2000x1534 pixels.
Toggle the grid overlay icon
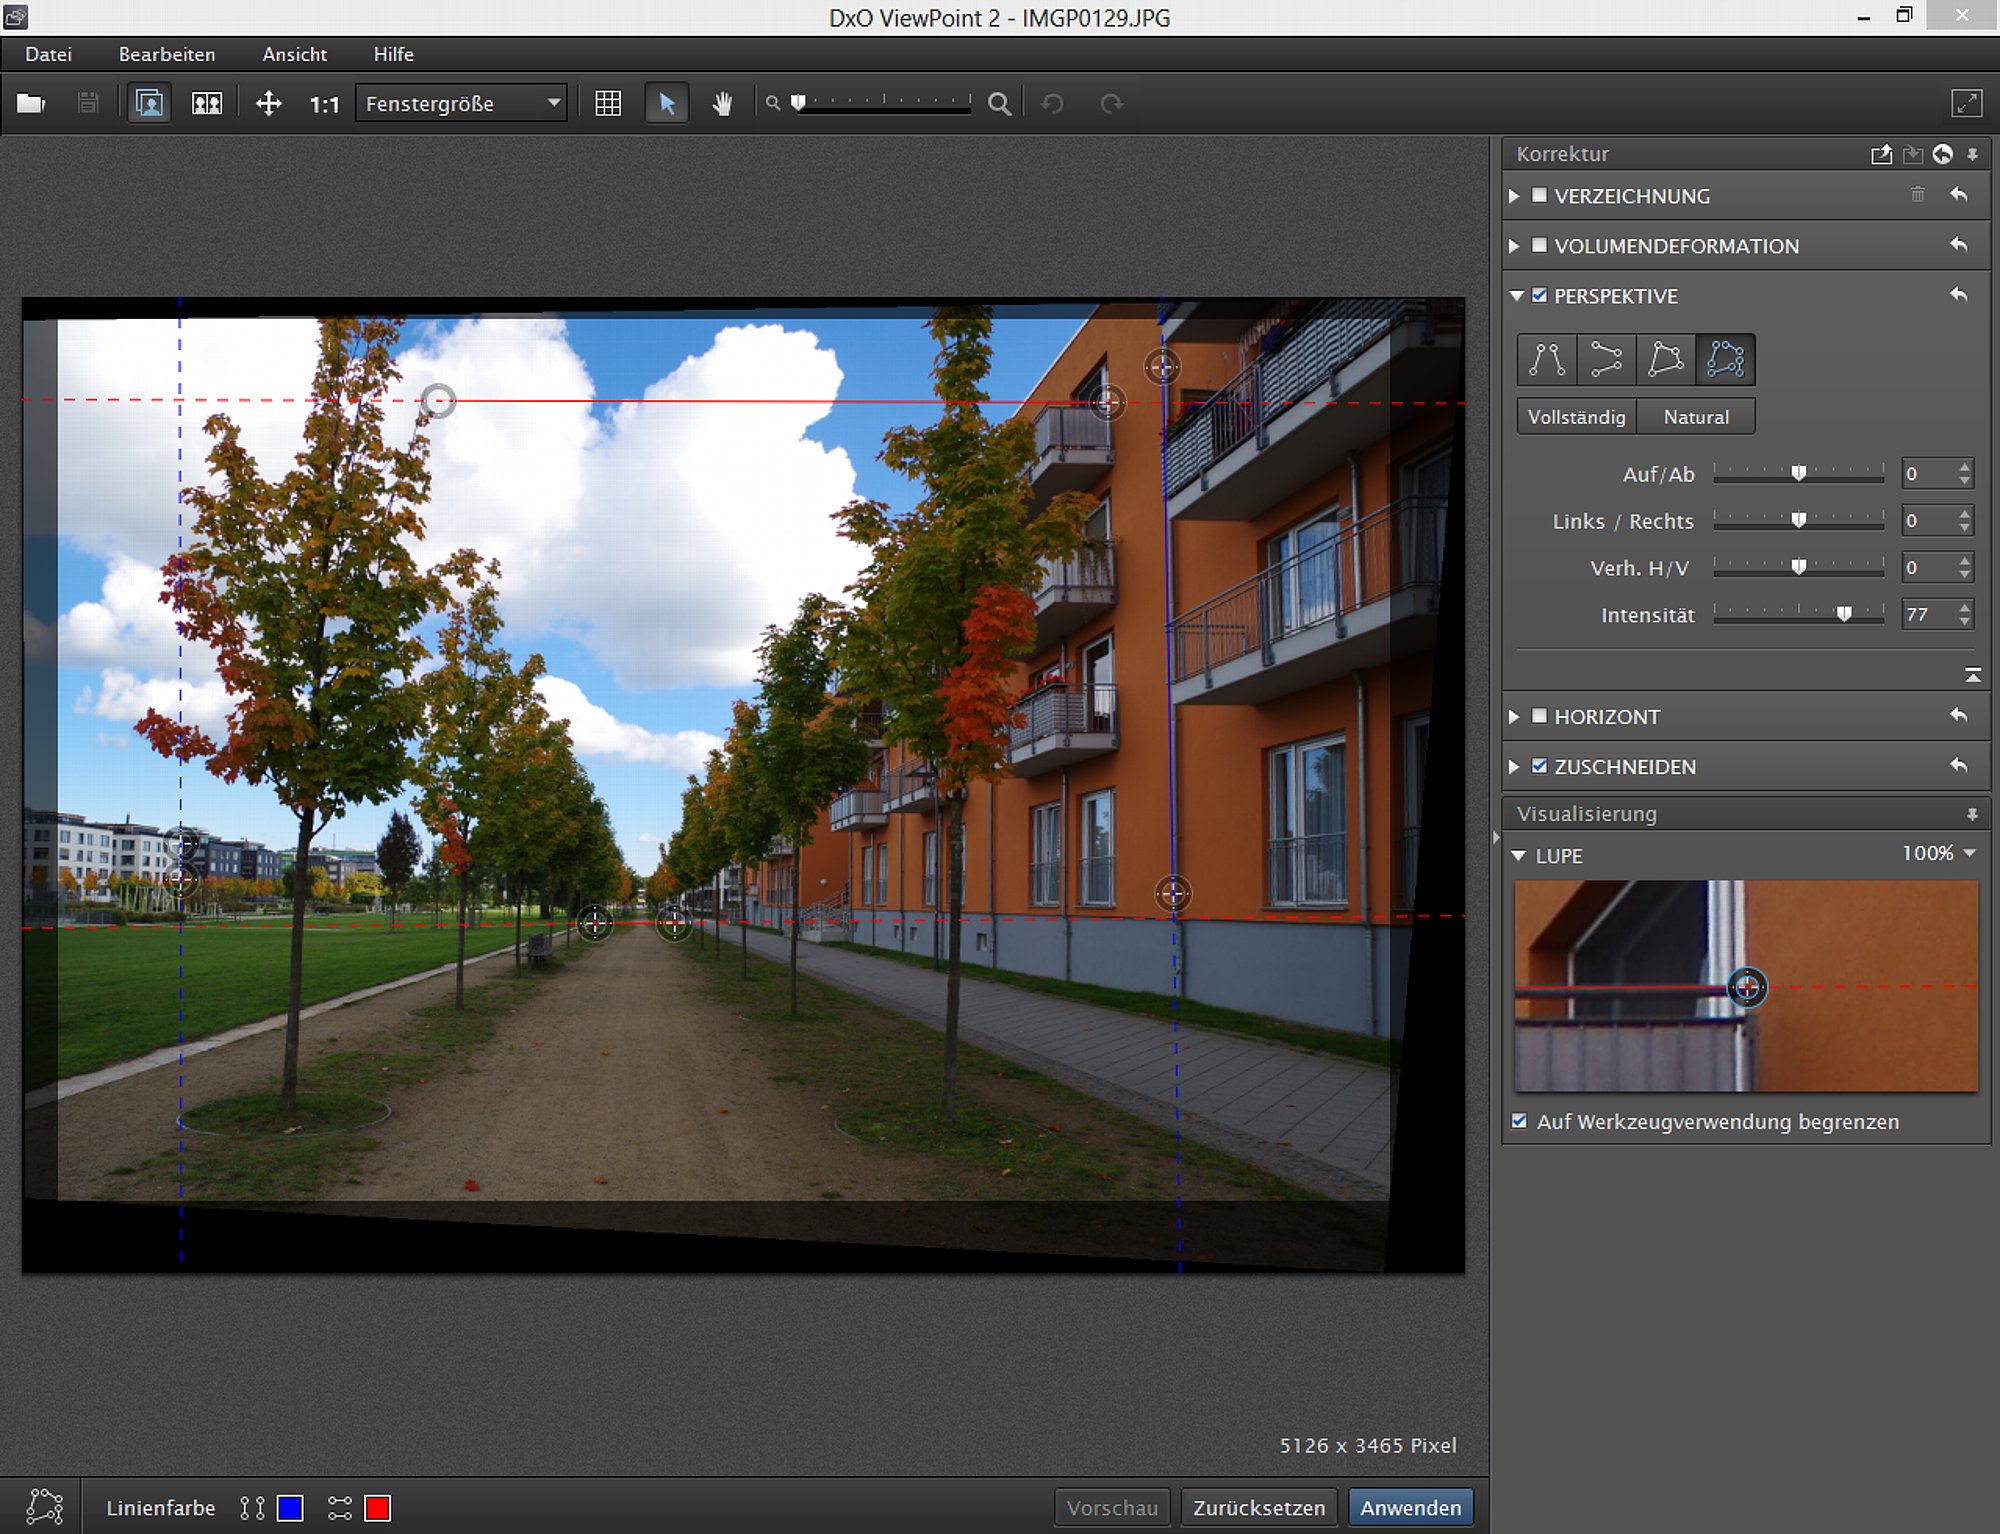(608, 103)
